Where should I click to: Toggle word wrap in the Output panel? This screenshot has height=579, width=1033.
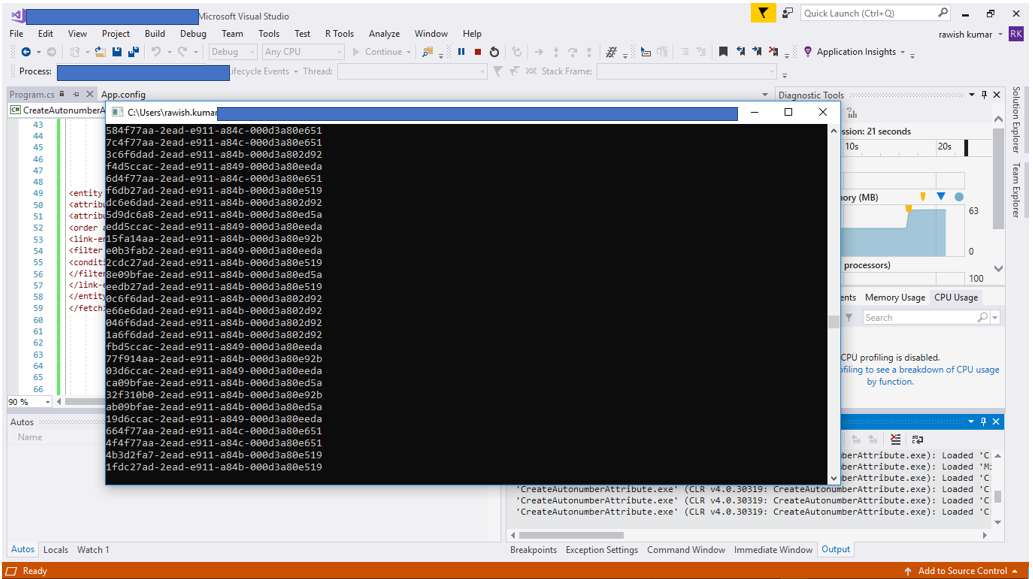click(x=917, y=439)
